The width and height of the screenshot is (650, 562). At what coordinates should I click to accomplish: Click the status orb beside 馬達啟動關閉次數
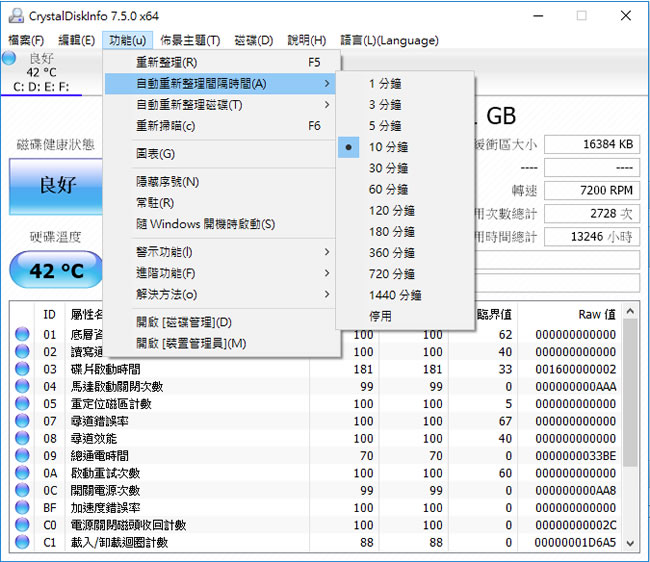click(x=22, y=387)
